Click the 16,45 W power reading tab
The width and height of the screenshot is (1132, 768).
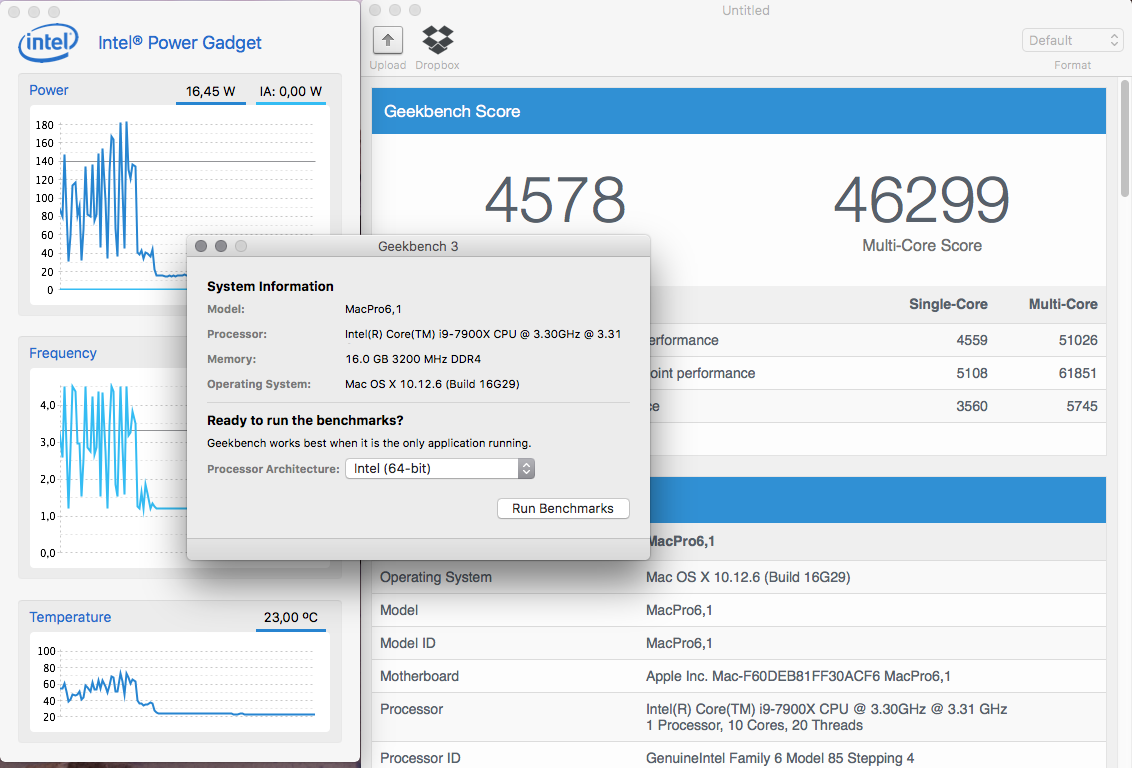click(211, 92)
